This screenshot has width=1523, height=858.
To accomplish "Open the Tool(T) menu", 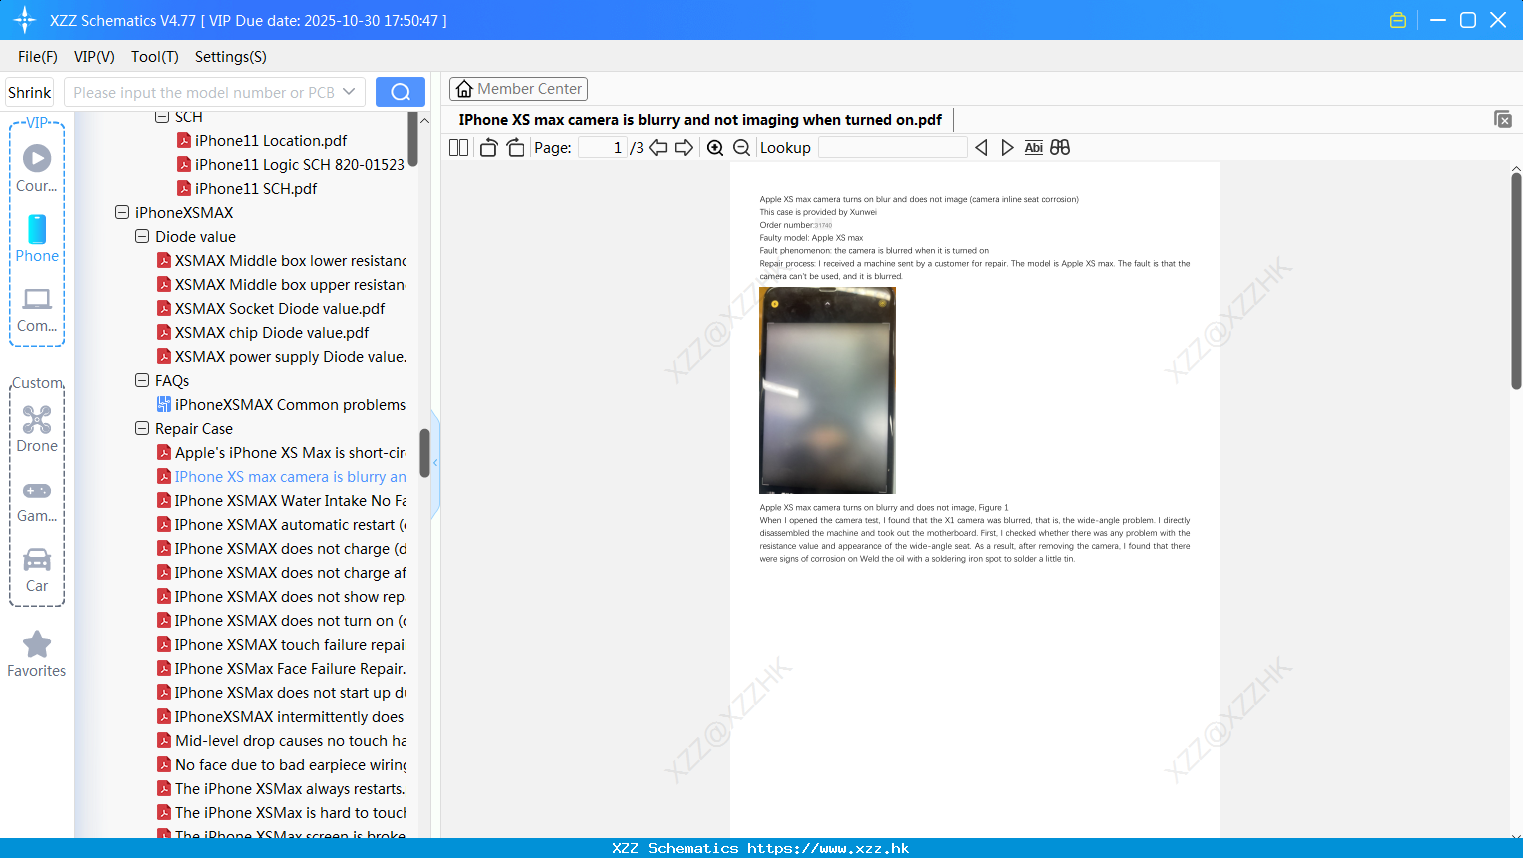I will coord(154,57).
